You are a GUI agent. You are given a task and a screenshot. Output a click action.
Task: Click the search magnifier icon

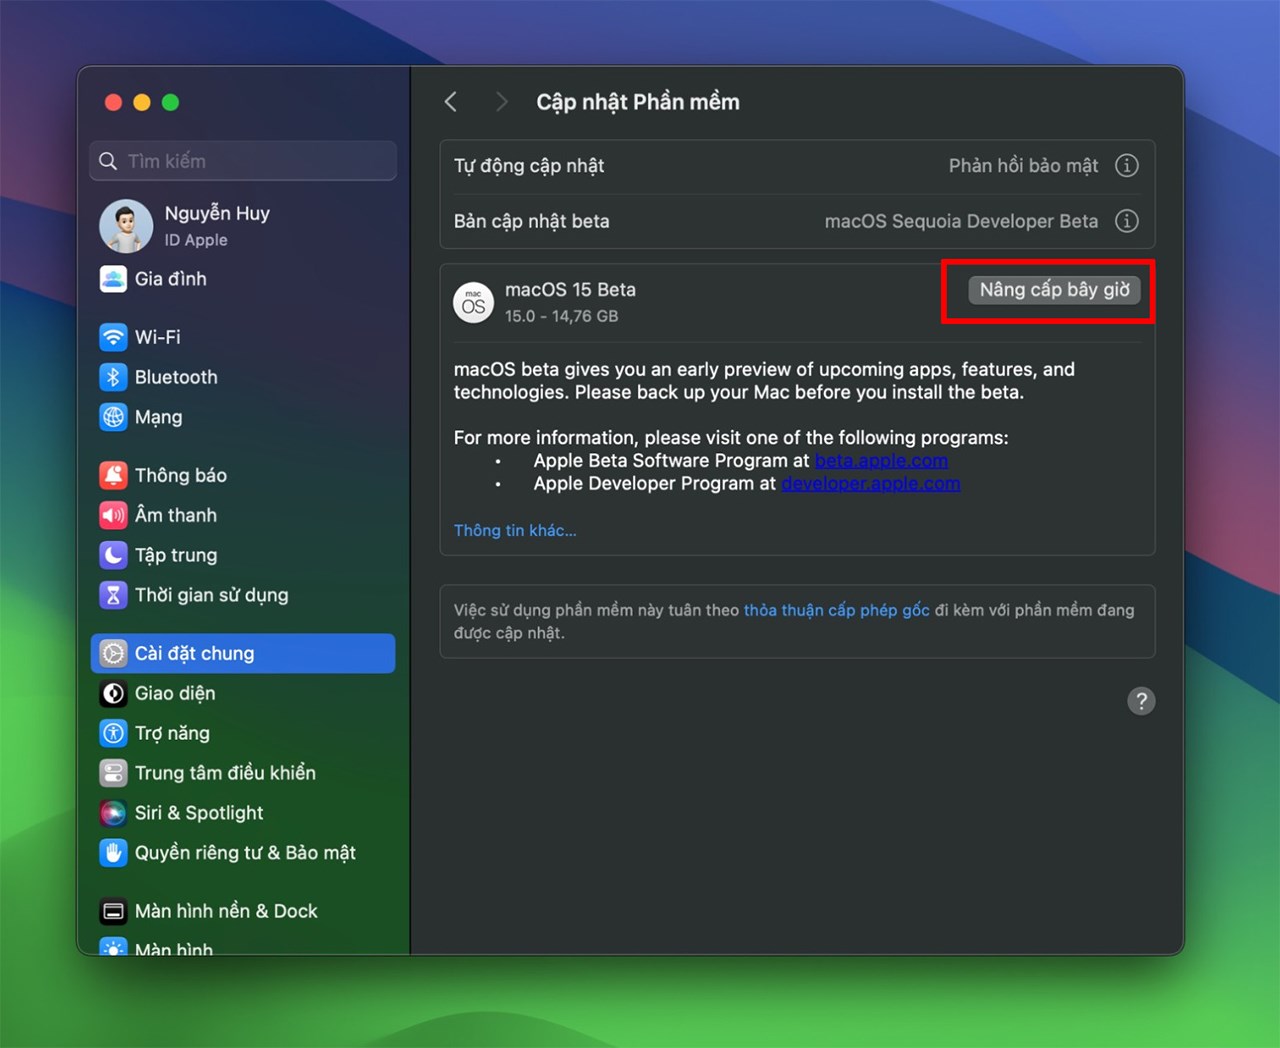pyautogui.click(x=108, y=161)
